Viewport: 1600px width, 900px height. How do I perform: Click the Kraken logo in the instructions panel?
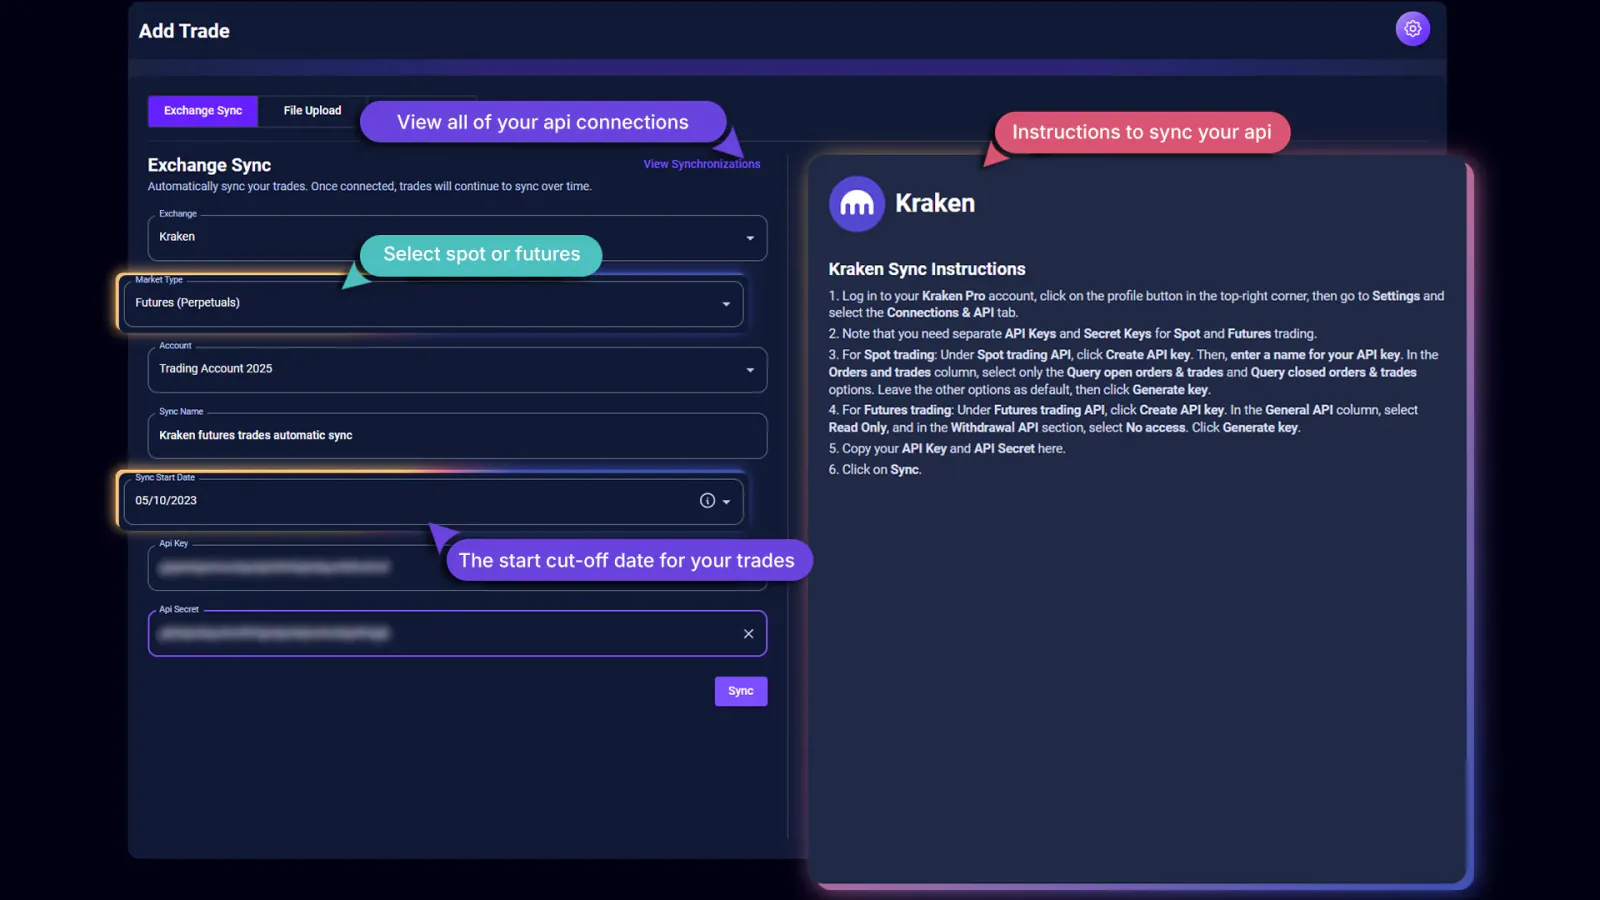pos(856,203)
